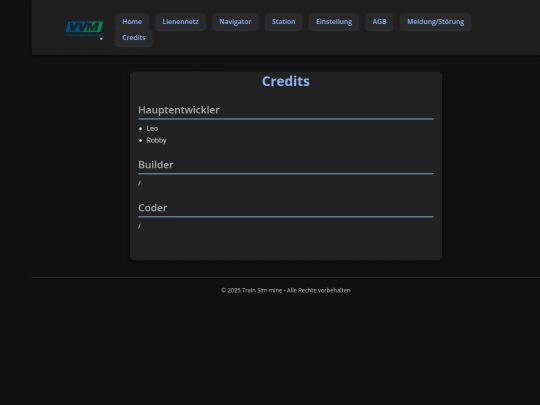Go to the Lienennetz page
The image size is (540, 405).
click(180, 22)
